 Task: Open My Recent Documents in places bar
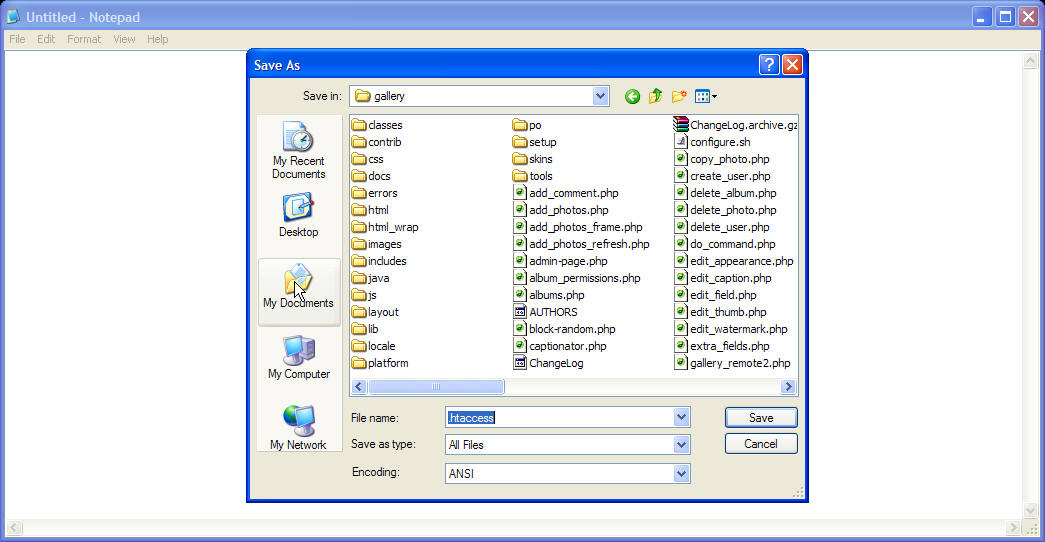coord(298,150)
